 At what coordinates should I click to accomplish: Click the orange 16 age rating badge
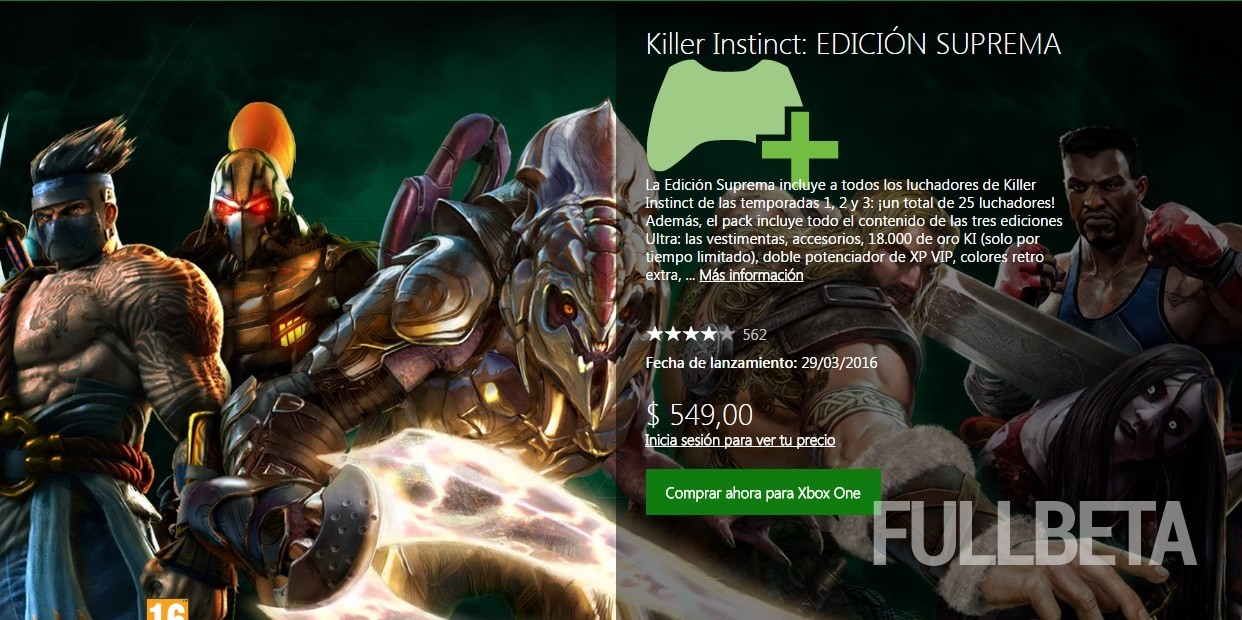pyautogui.click(x=167, y=609)
